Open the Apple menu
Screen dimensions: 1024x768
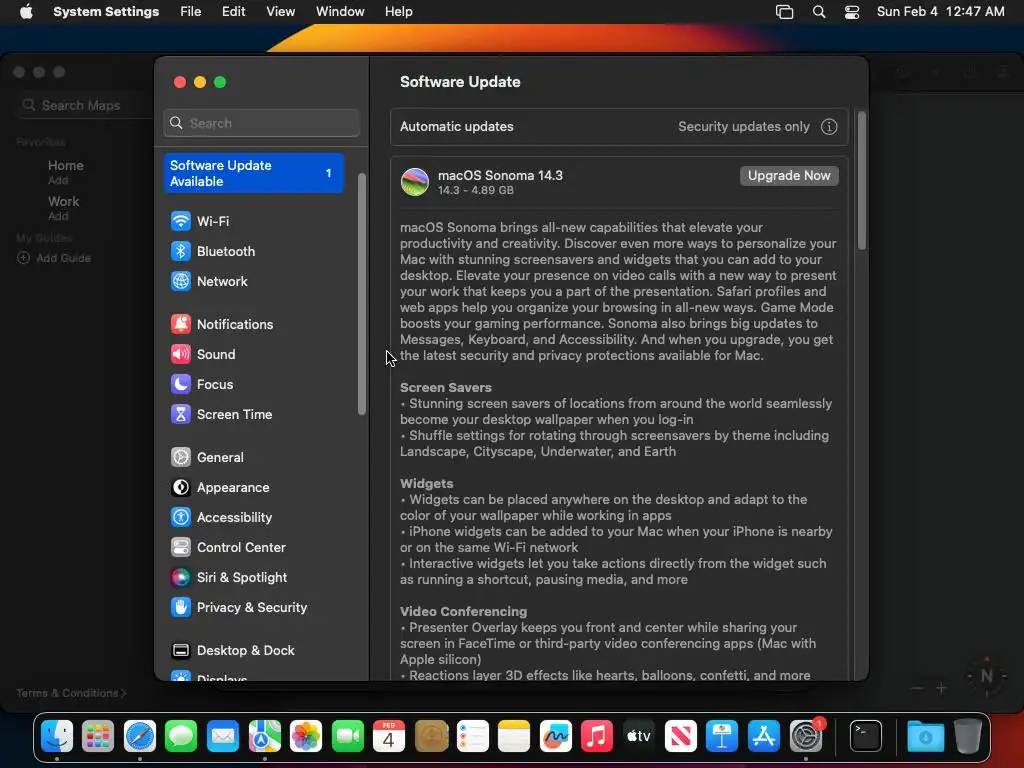click(26, 12)
